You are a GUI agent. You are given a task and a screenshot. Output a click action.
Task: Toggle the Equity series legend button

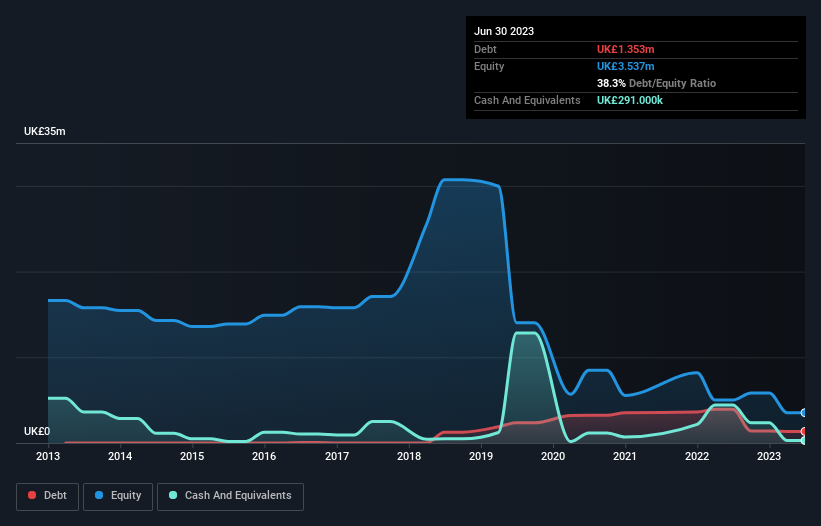point(118,496)
